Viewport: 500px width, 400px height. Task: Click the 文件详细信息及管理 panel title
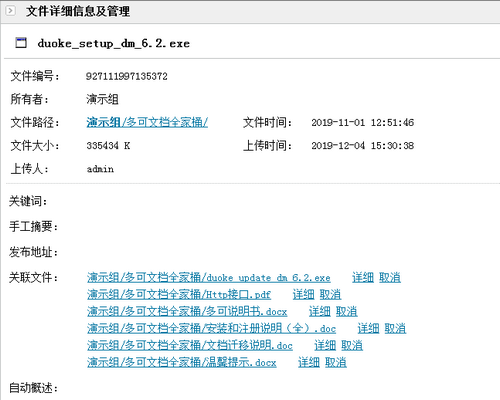(78, 11)
